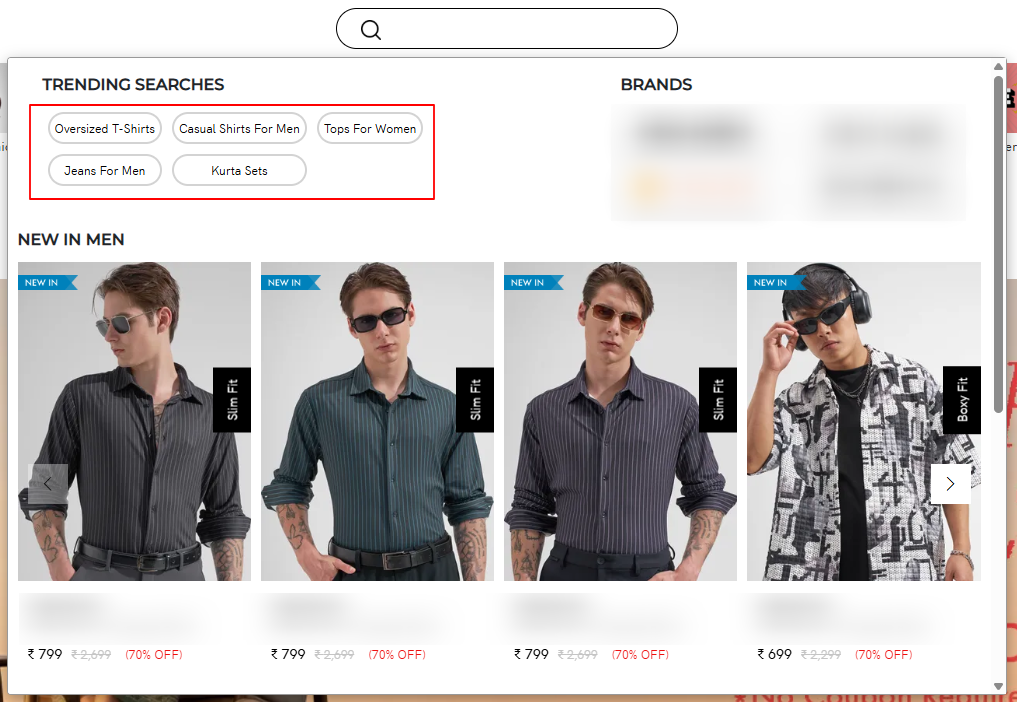Choose Casual Shirts For Men chip
This screenshot has width=1017, height=702.
click(x=239, y=129)
